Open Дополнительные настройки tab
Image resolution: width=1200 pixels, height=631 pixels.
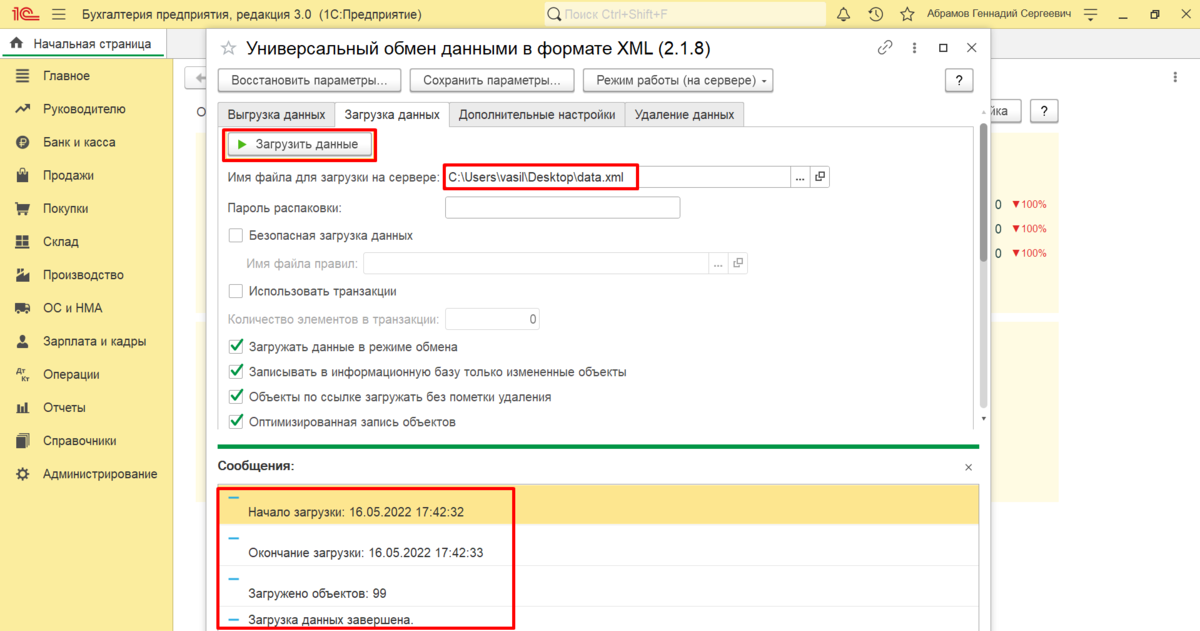point(537,115)
